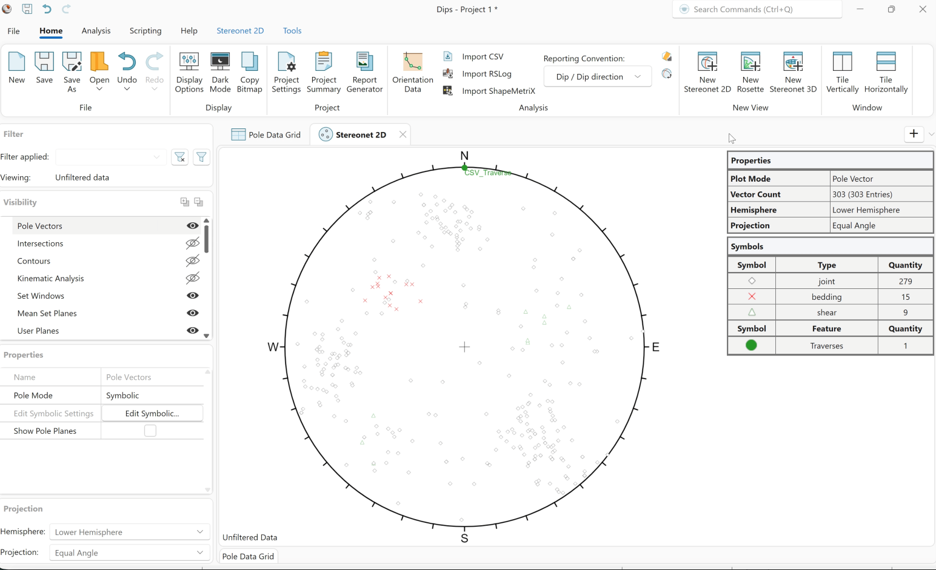The width and height of the screenshot is (936, 570).
Task: Show Intersections via eye icon
Action: coord(192,243)
